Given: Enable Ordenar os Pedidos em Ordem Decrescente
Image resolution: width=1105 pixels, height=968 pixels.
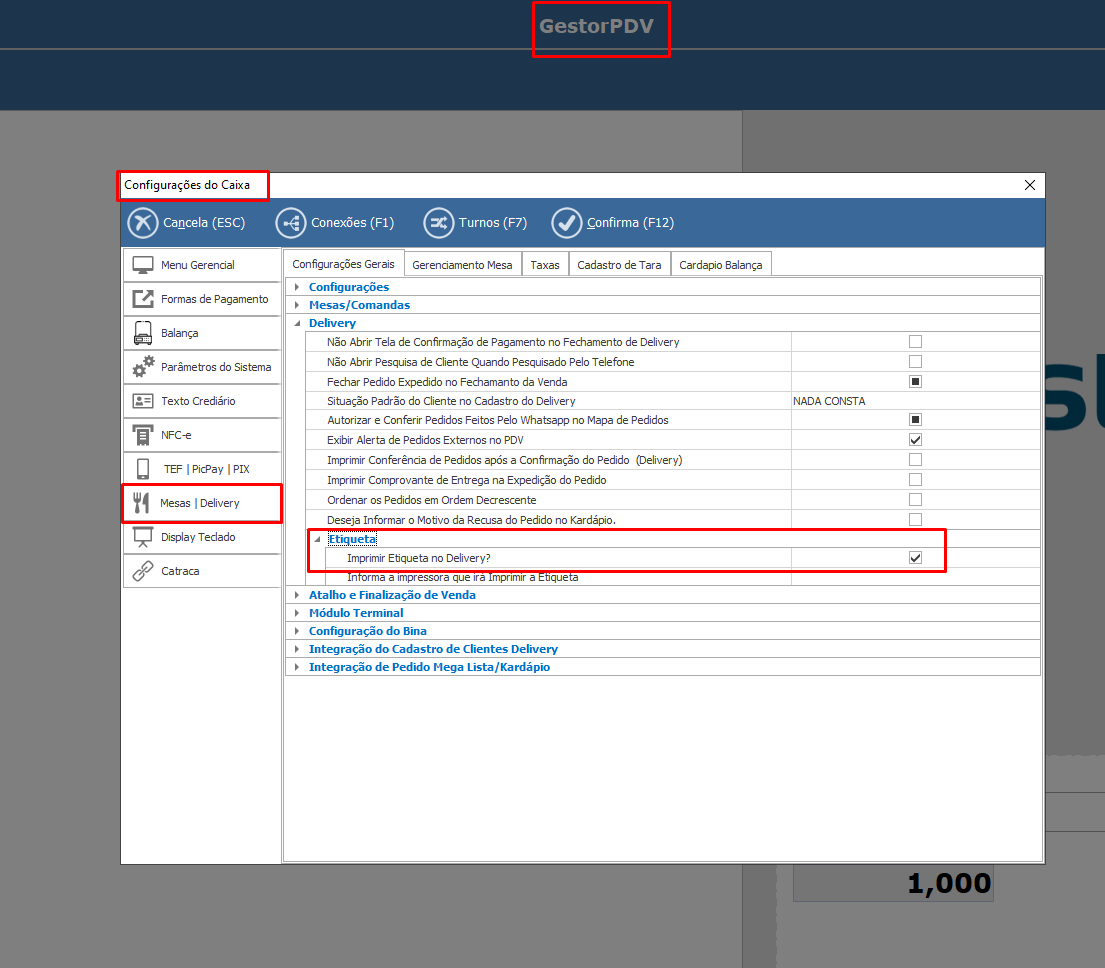Looking at the screenshot, I should click(x=915, y=500).
